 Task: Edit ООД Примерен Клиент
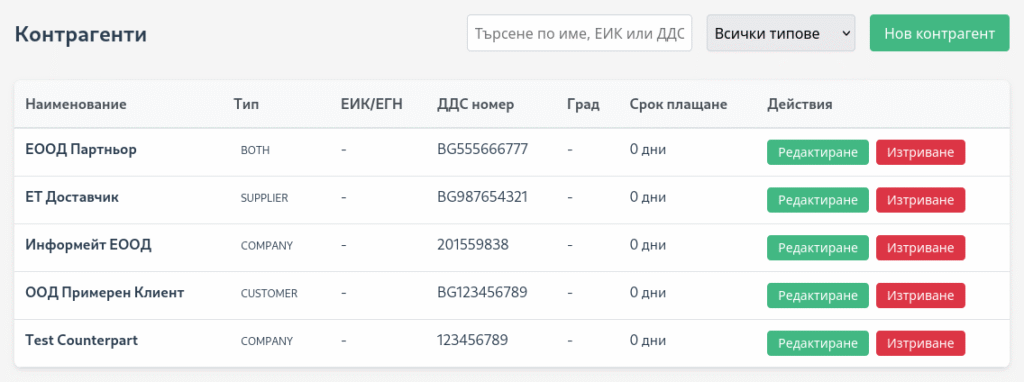[x=818, y=295]
